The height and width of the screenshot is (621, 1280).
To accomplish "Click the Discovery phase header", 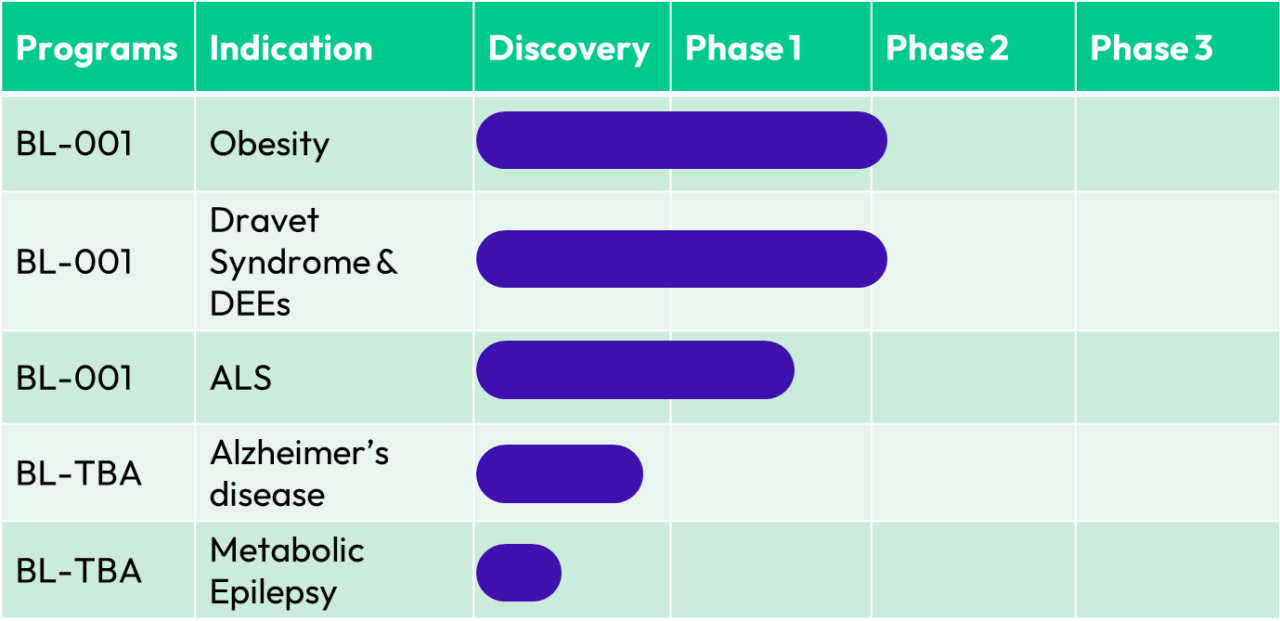I will click(568, 49).
